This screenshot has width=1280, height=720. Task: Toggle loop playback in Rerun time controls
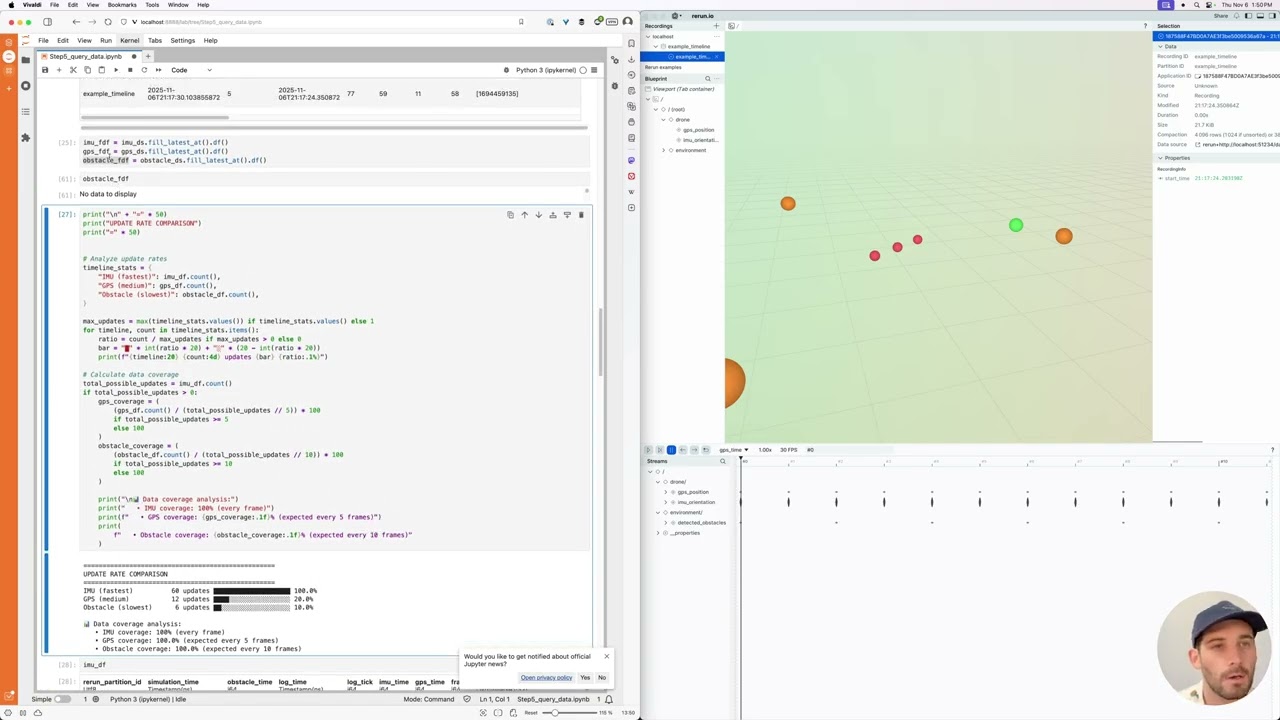(x=706, y=450)
